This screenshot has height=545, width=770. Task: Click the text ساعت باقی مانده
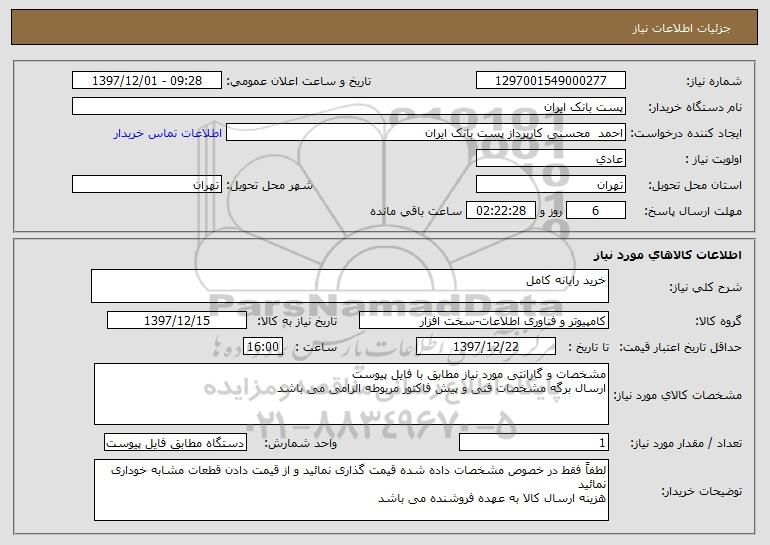point(415,211)
